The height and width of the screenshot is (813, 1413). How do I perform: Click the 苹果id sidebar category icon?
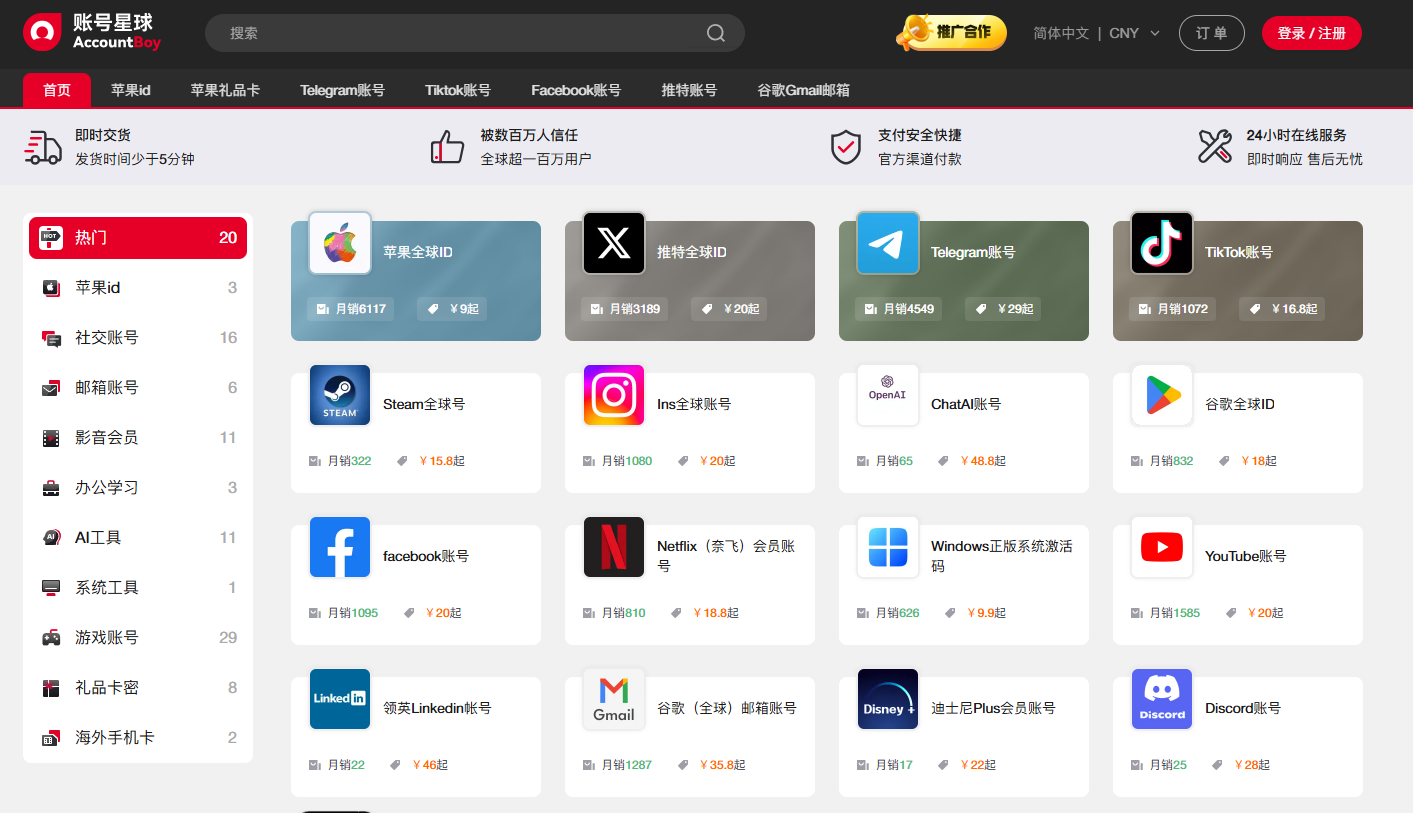pos(51,288)
